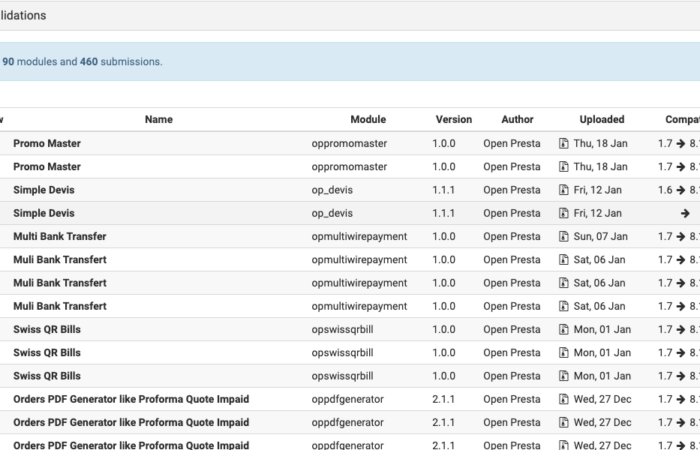Select version '1.1.1' in Simple Devis 1.6 row
This screenshot has height=450, width=700.
tap(444, 190)
